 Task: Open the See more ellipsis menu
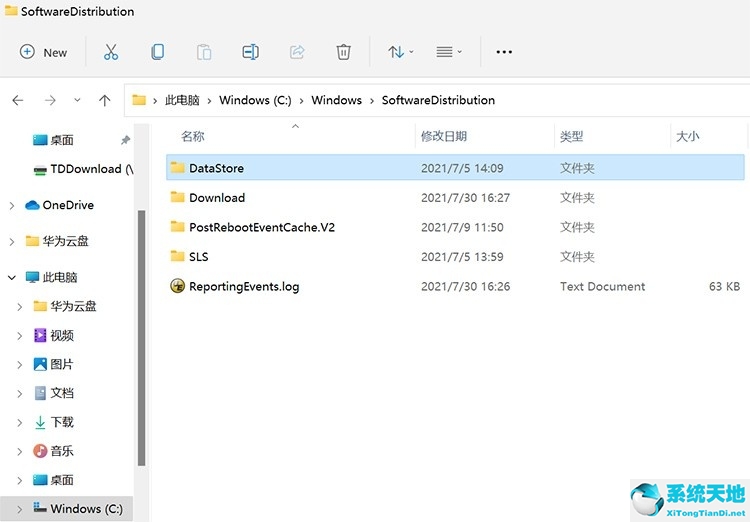[504, 52]
